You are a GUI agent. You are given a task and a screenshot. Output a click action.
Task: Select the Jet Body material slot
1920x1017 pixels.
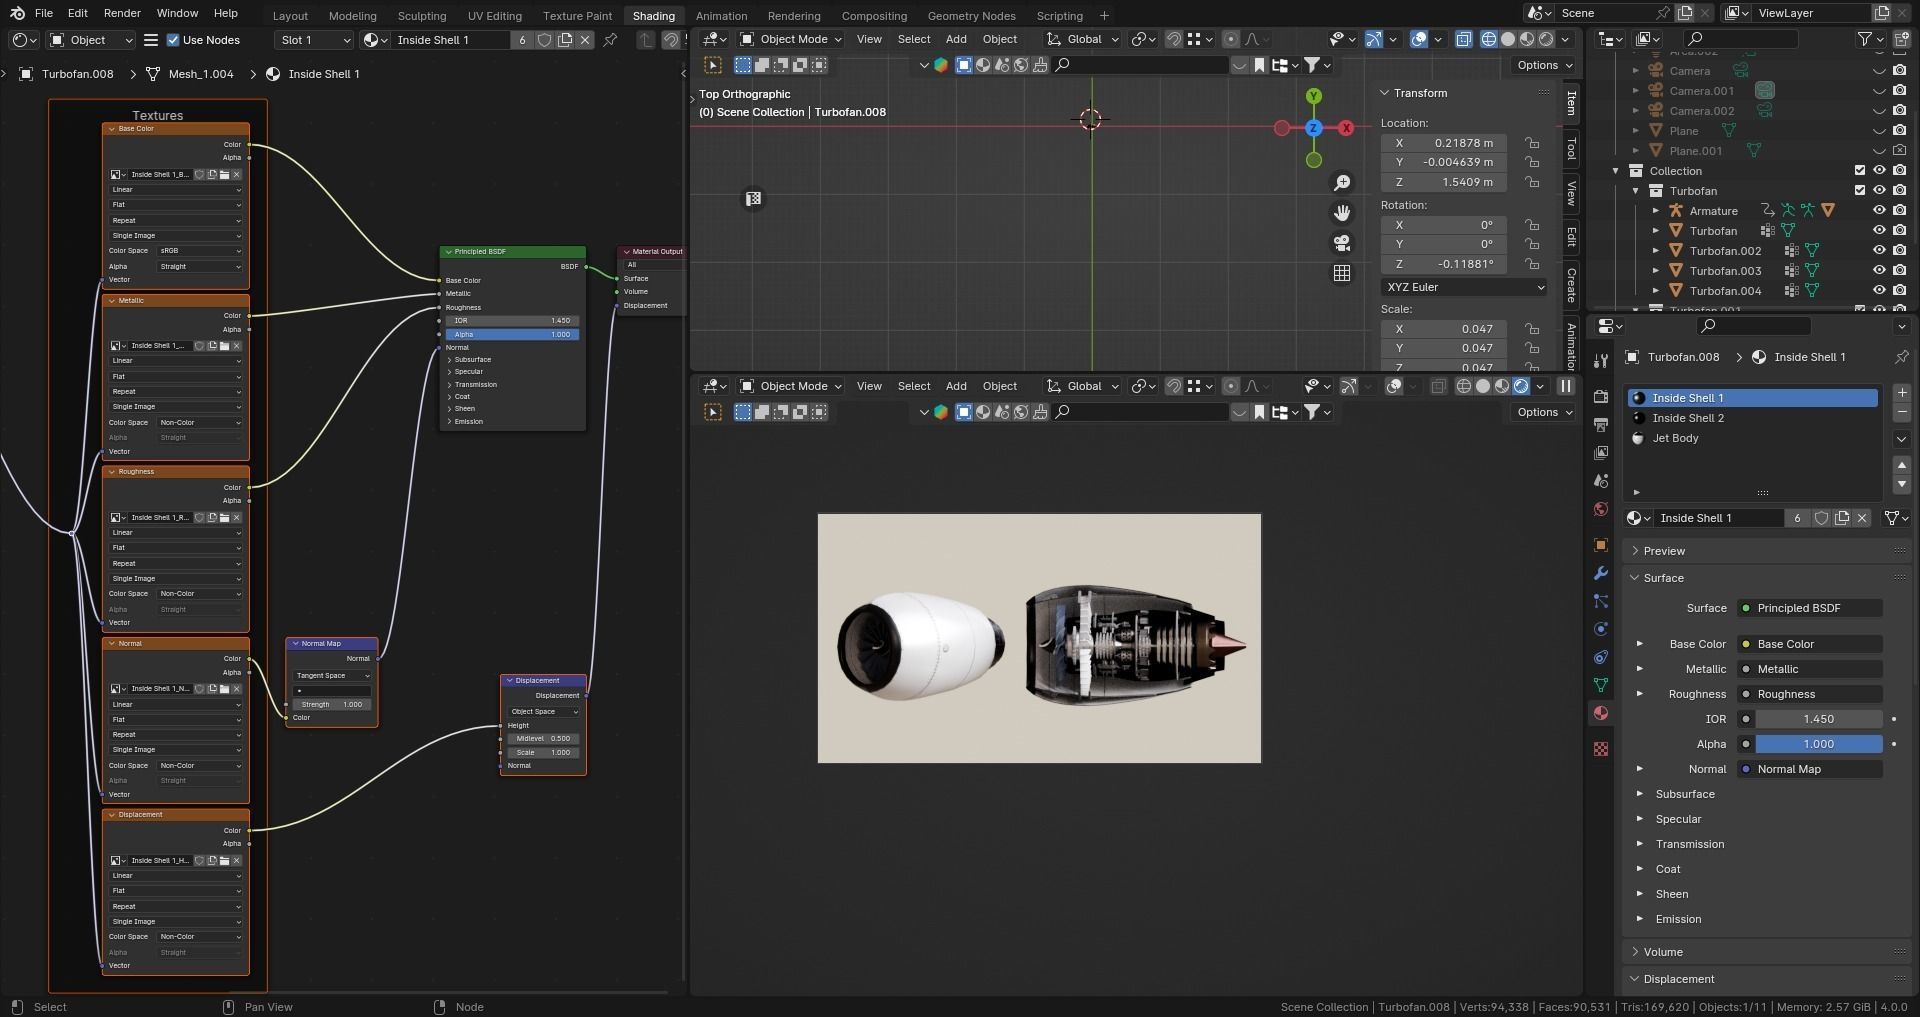point(1753,438)
